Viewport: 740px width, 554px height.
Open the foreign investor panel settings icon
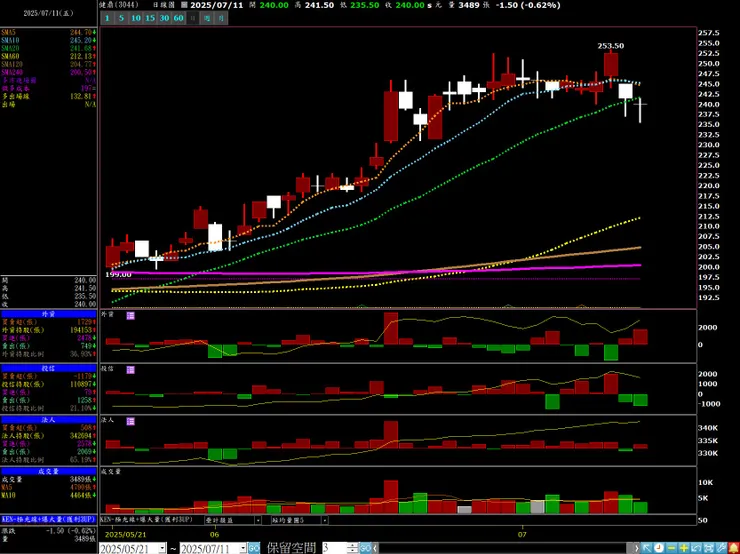point(130,315)
